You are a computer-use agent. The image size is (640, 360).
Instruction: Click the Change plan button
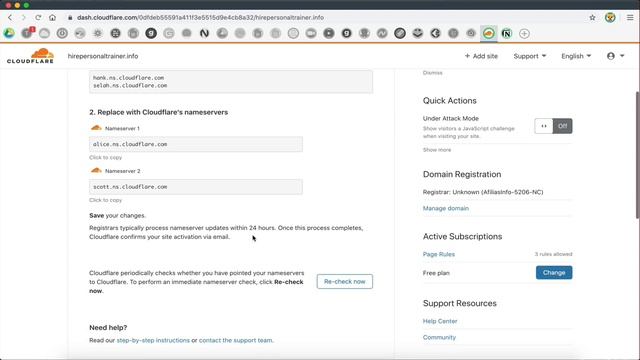click(x=554, y=273)
